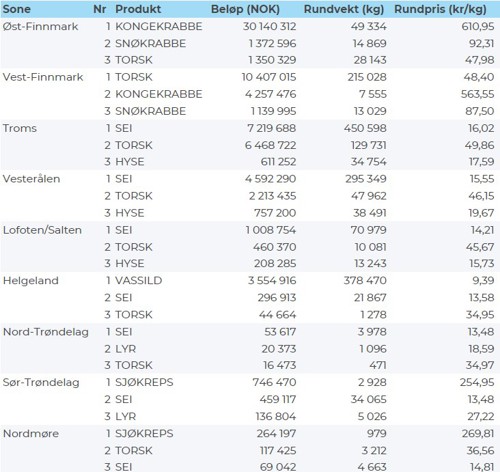Click the 254,95 SJØKREPS price value

tap(477, 382)
